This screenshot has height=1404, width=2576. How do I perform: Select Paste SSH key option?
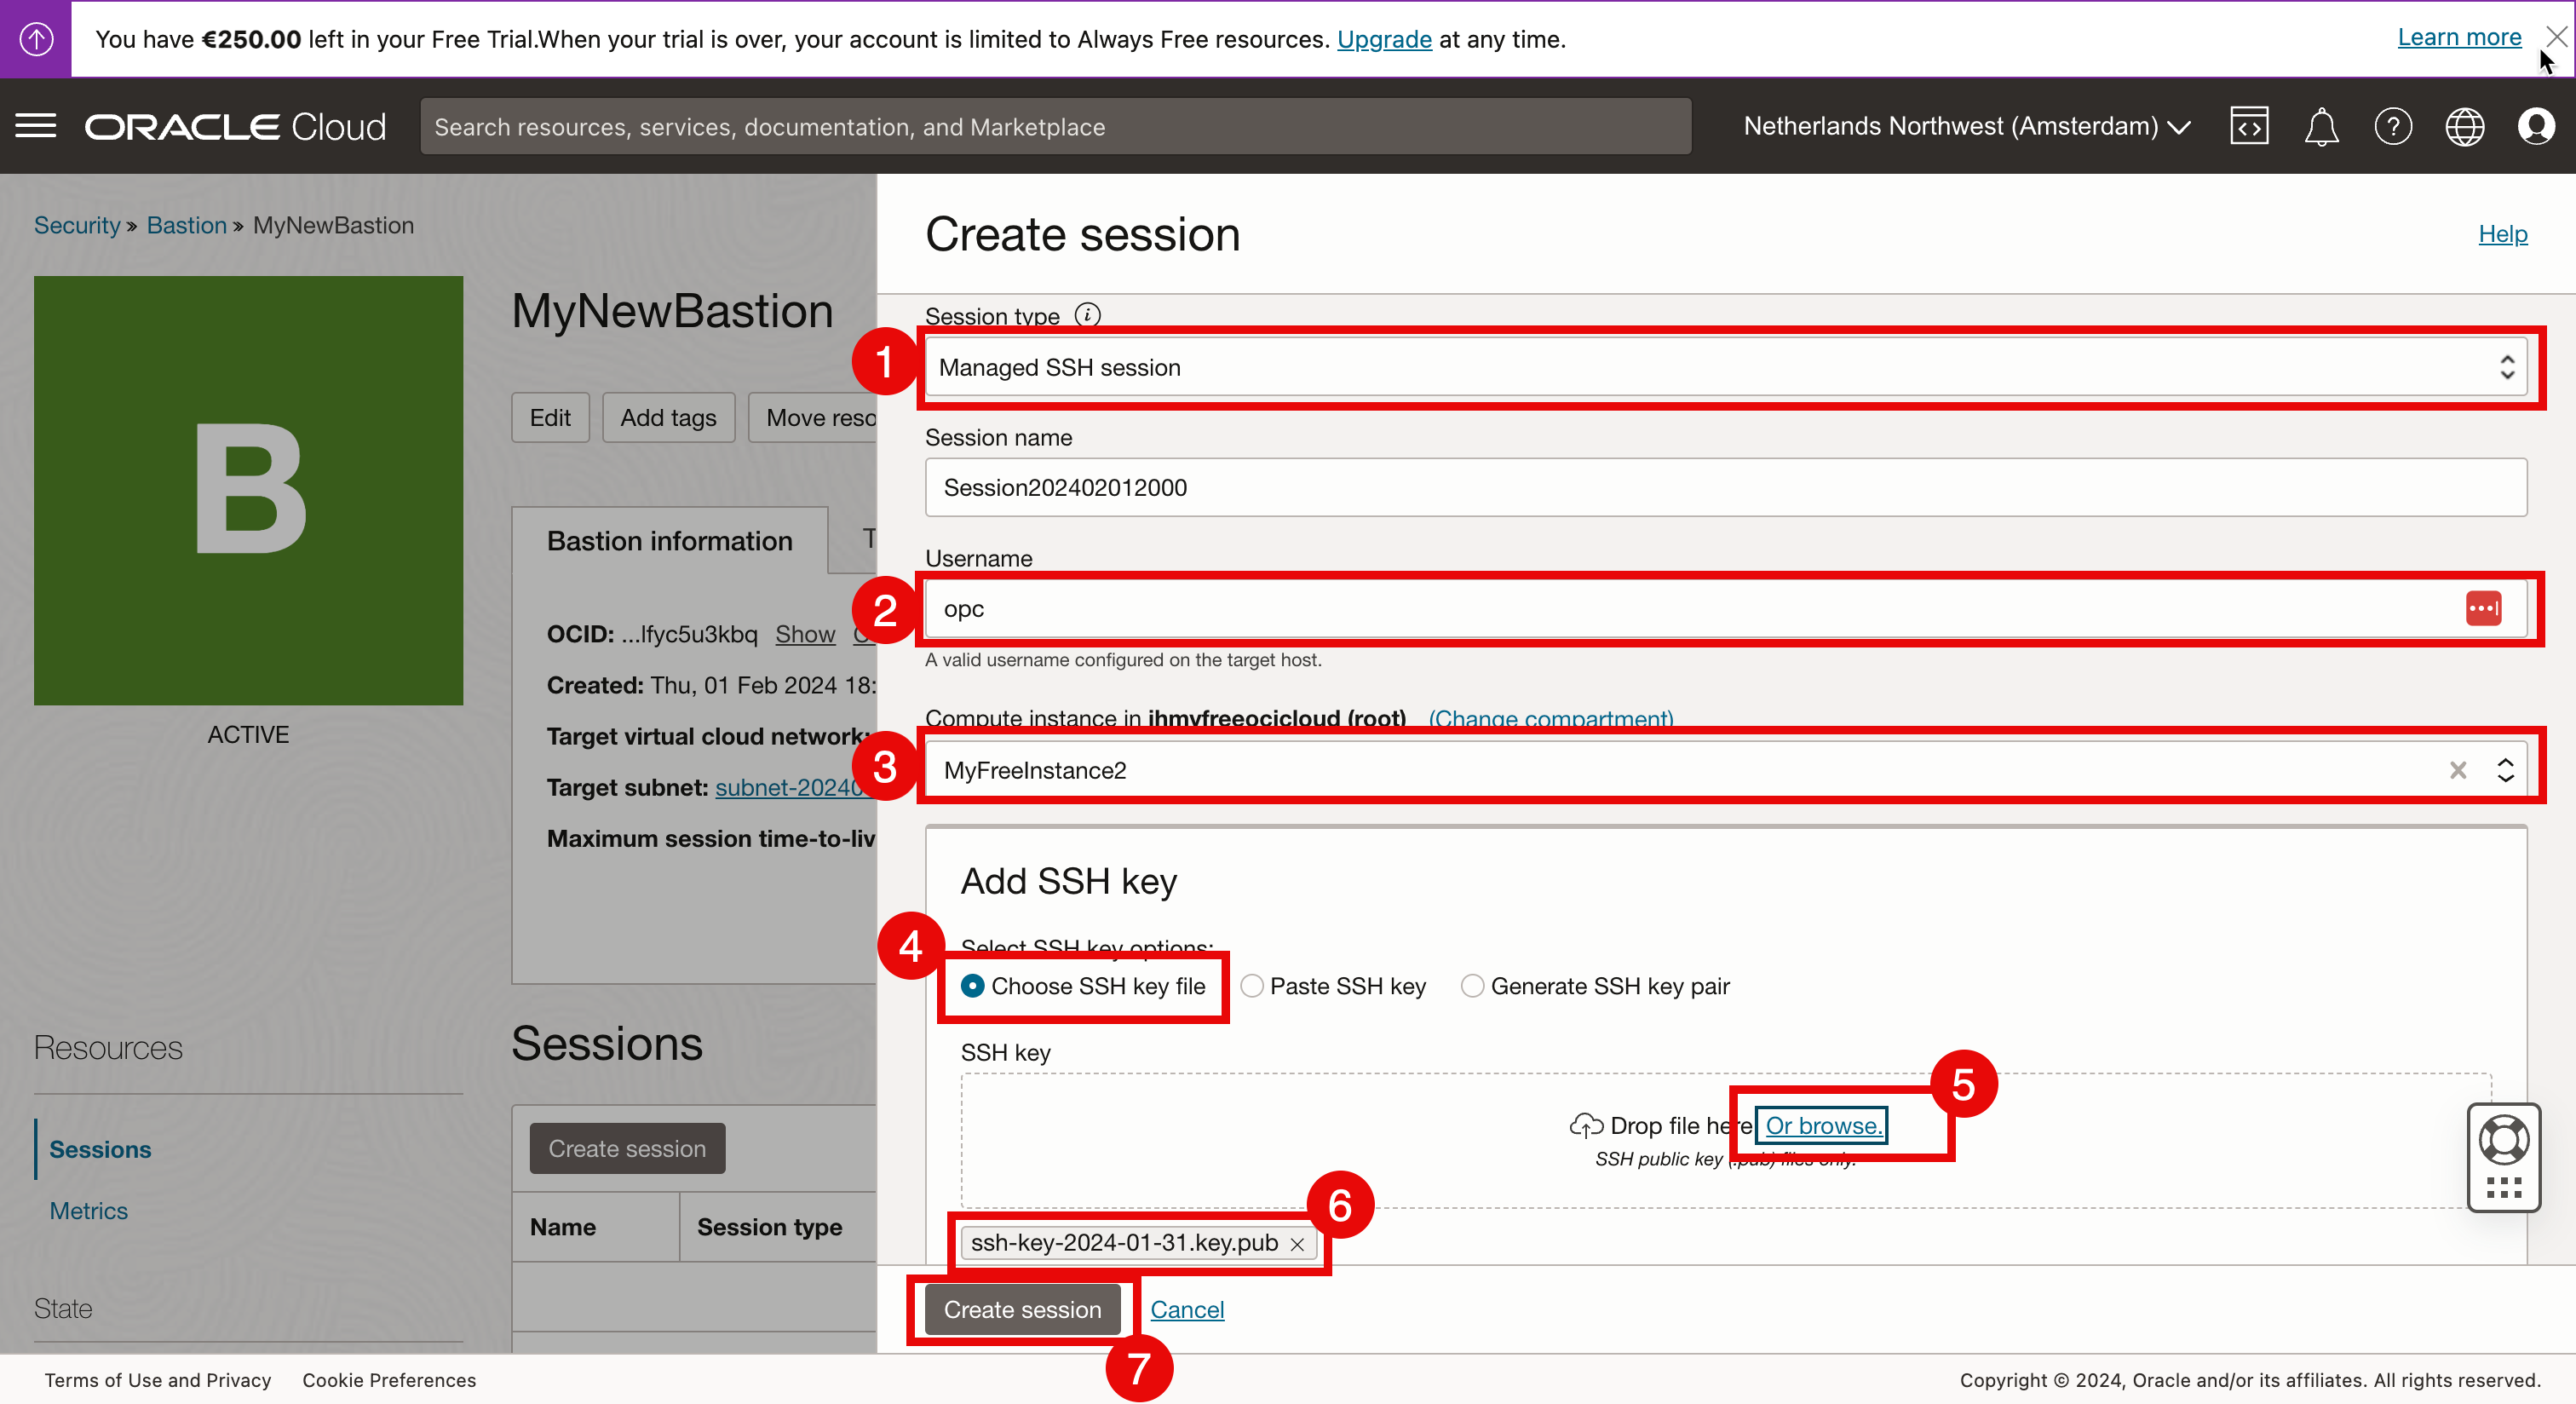[x=1252, y=986]
